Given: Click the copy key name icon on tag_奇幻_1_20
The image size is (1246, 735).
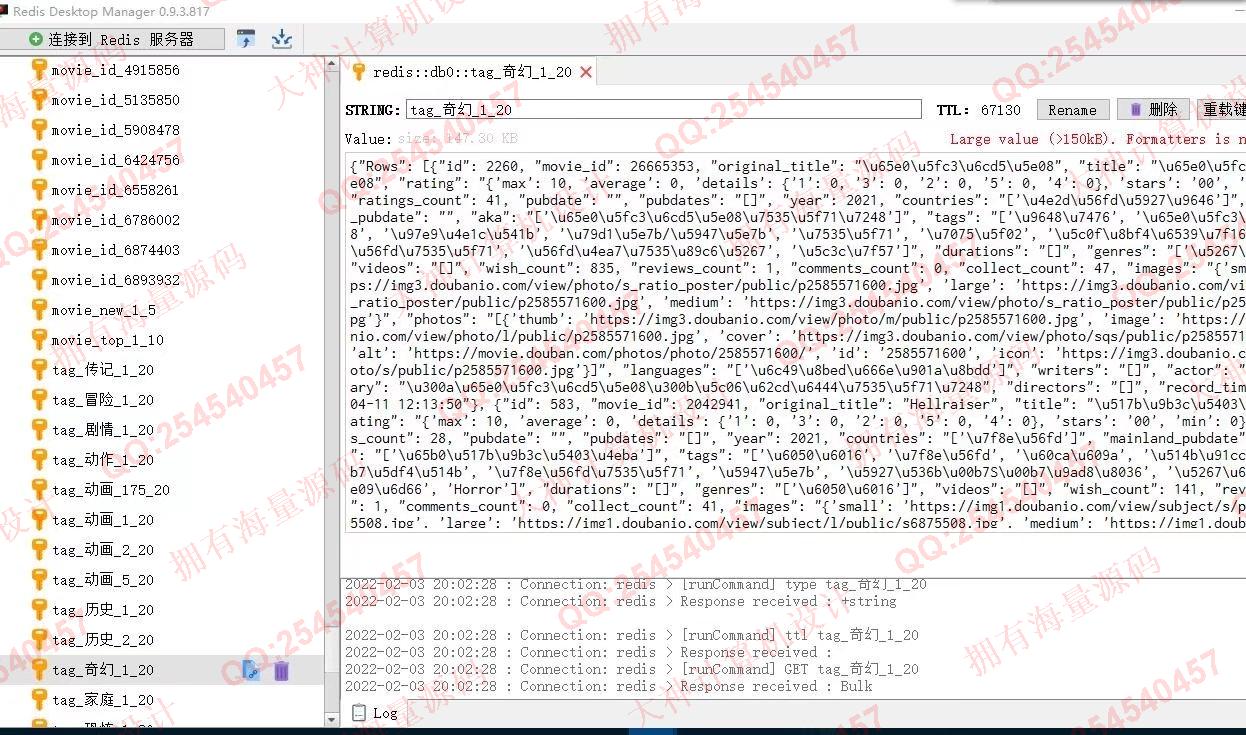Looking at the screenshot, I should pos(251,671).
